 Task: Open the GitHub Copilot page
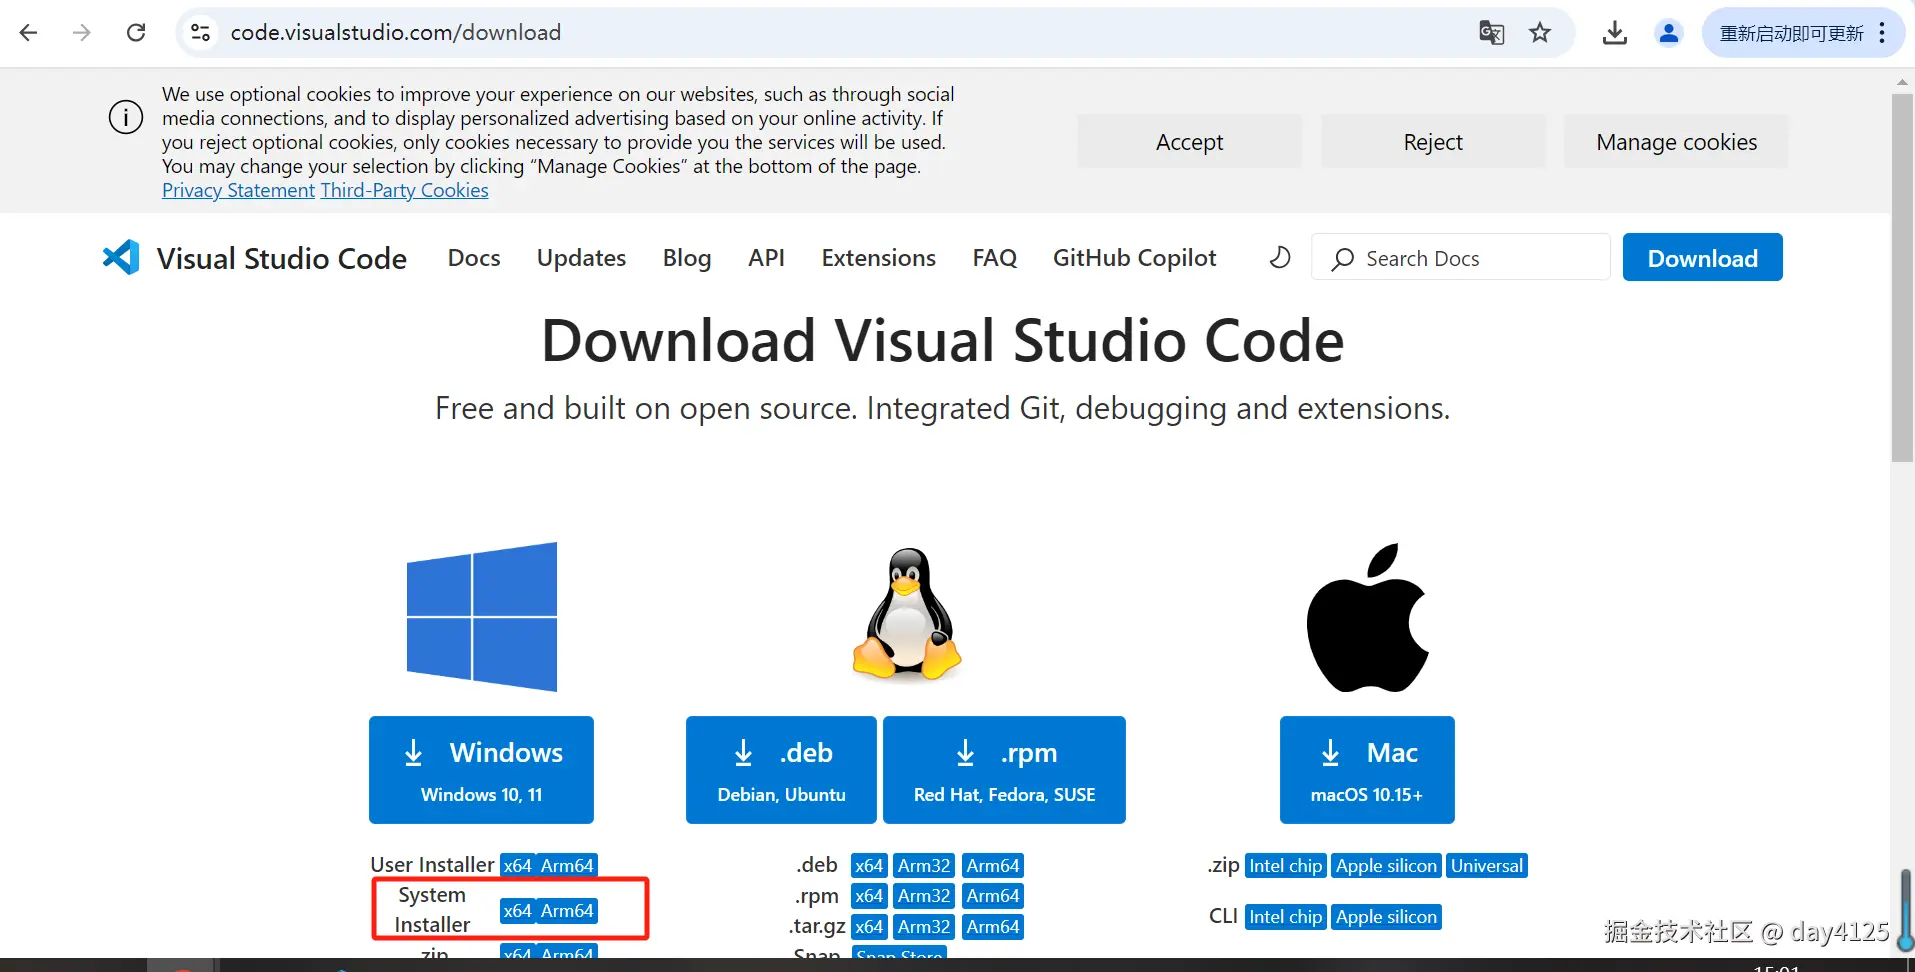[x=1134, y=258]
